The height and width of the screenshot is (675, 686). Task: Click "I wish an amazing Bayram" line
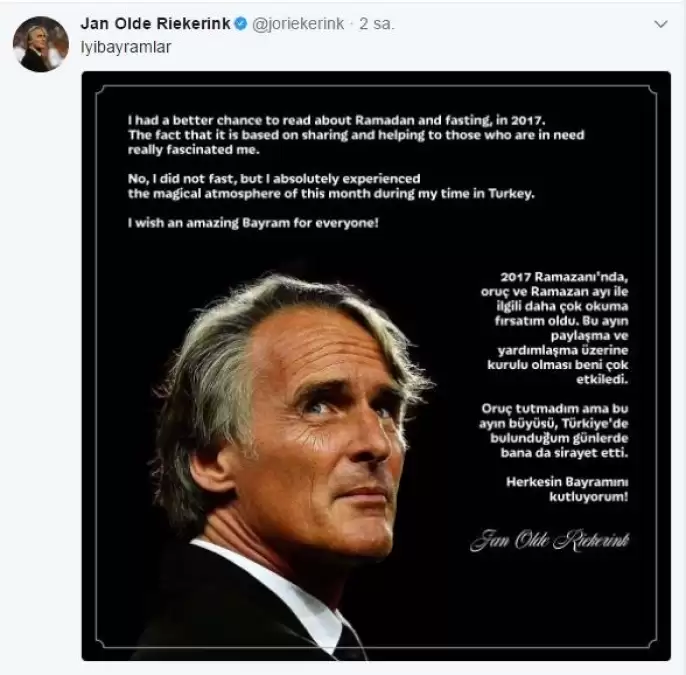pyautogui.click(x=253, y=224)
